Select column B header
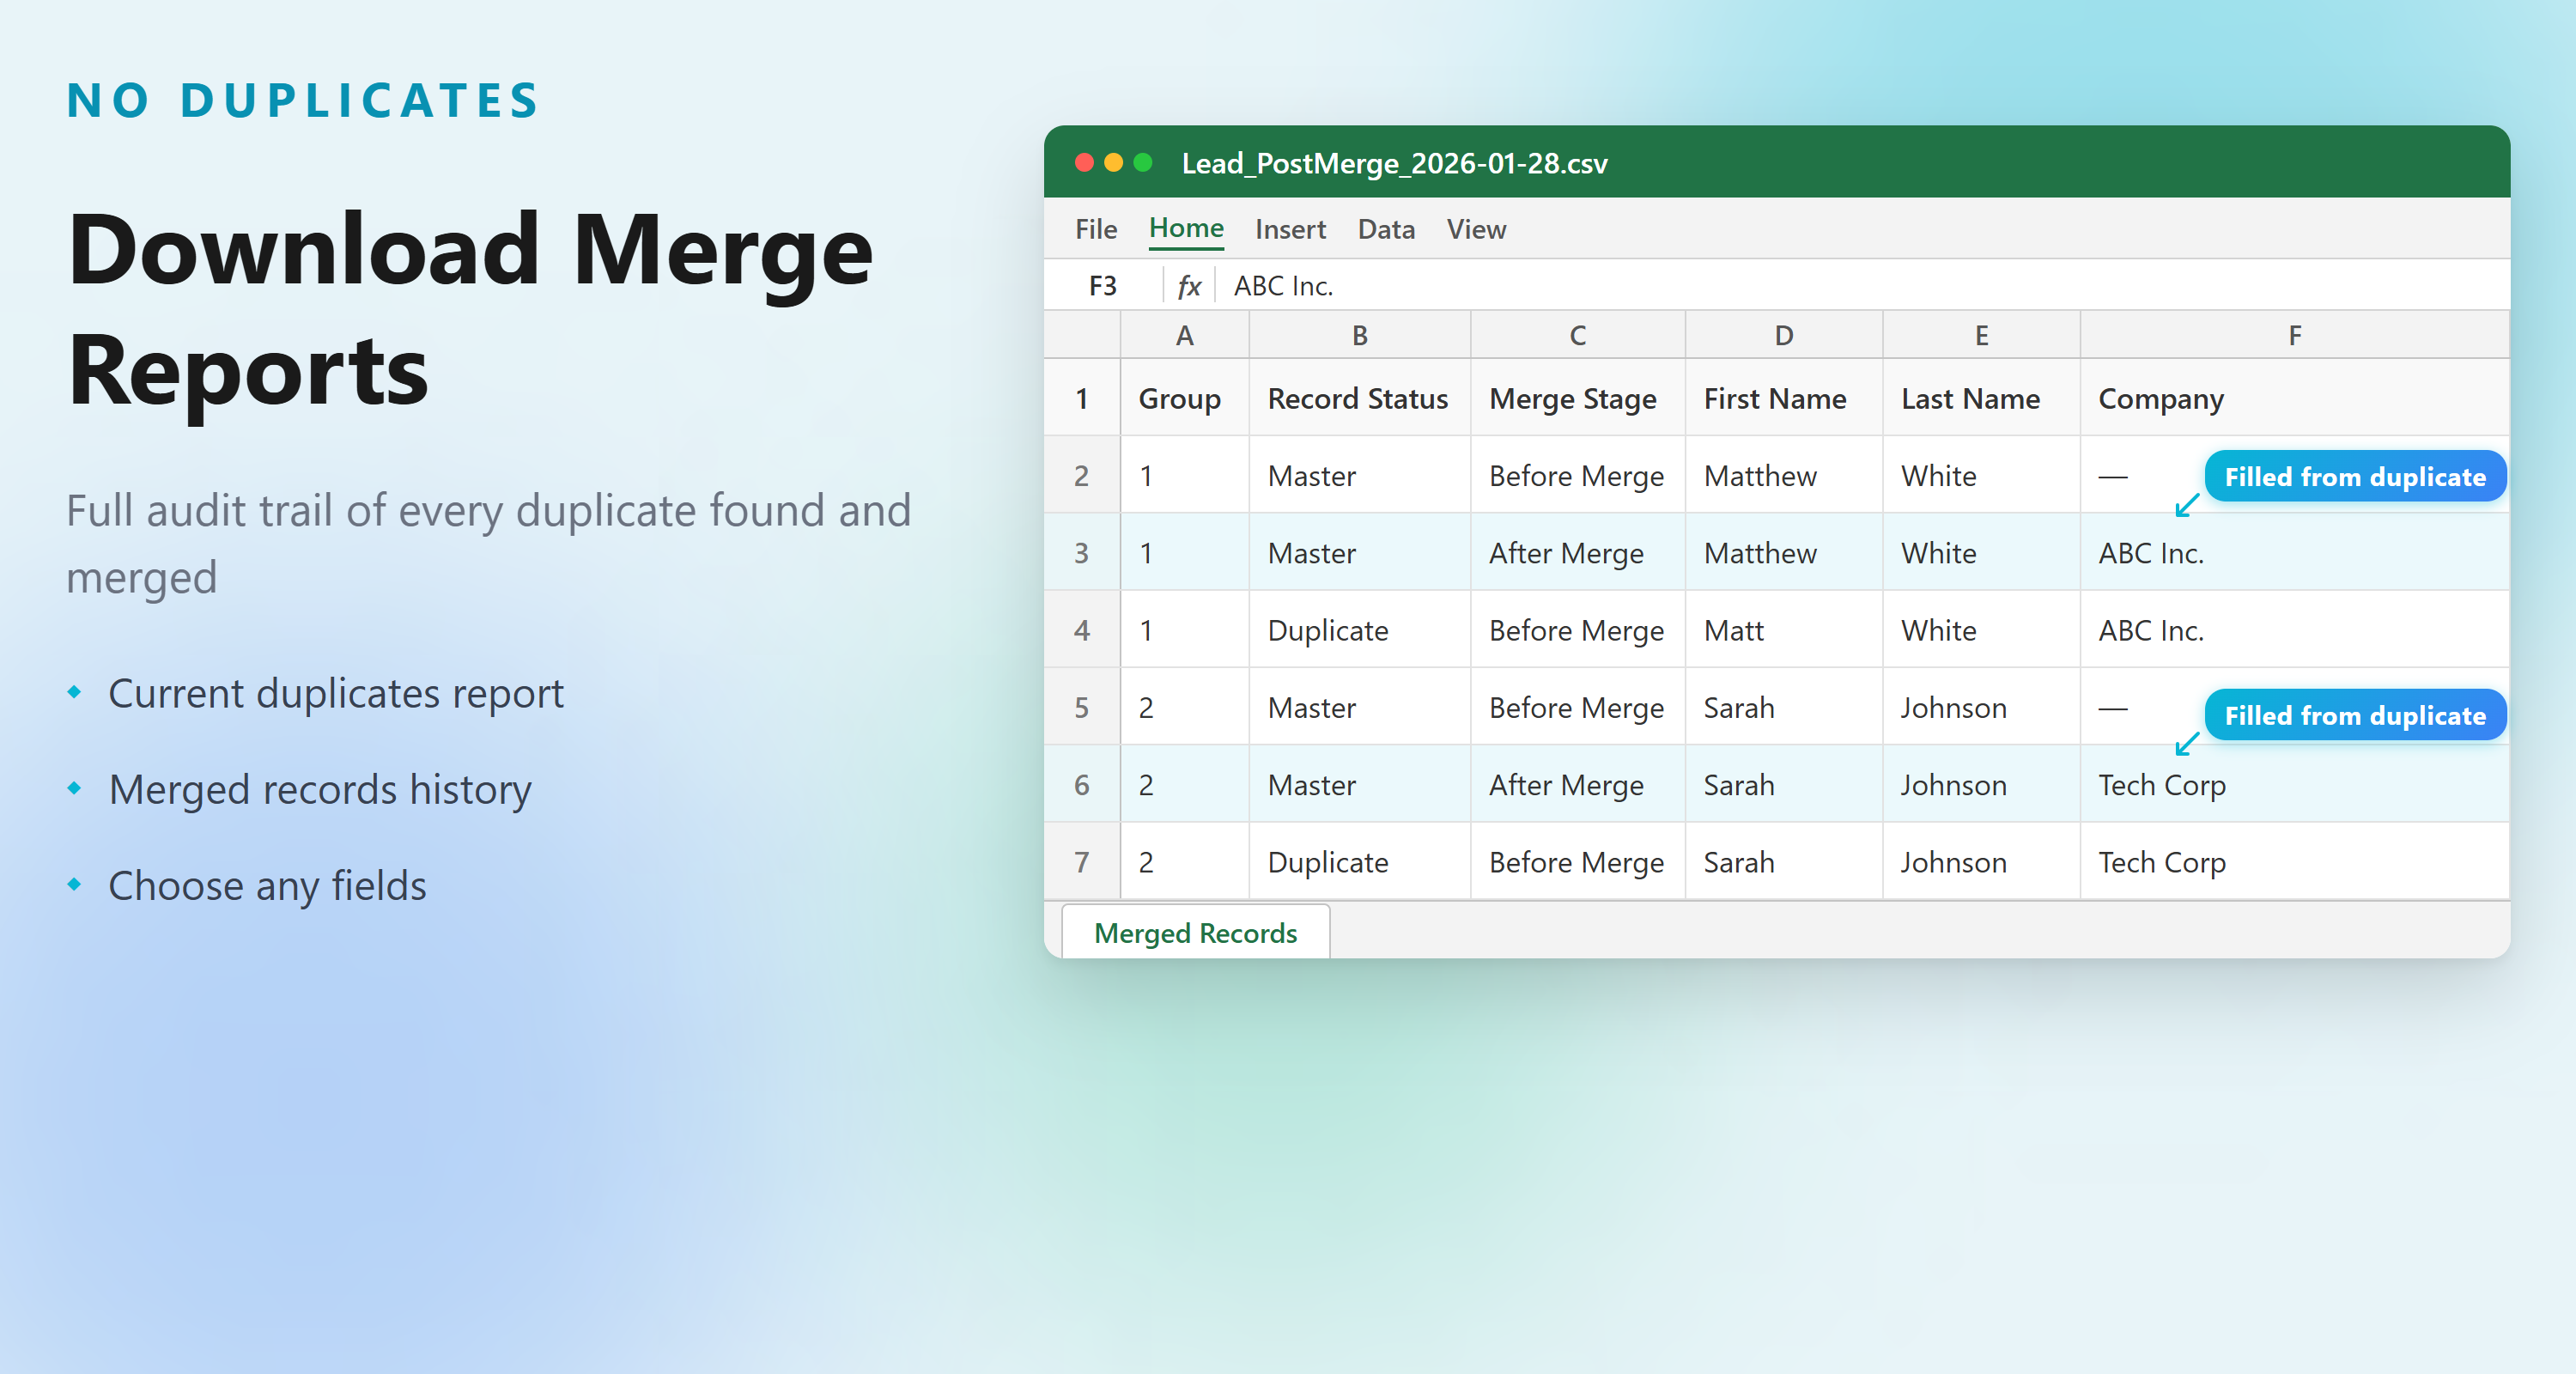This screenshot has height=1374, width=2576. (x=1359, y=336)
